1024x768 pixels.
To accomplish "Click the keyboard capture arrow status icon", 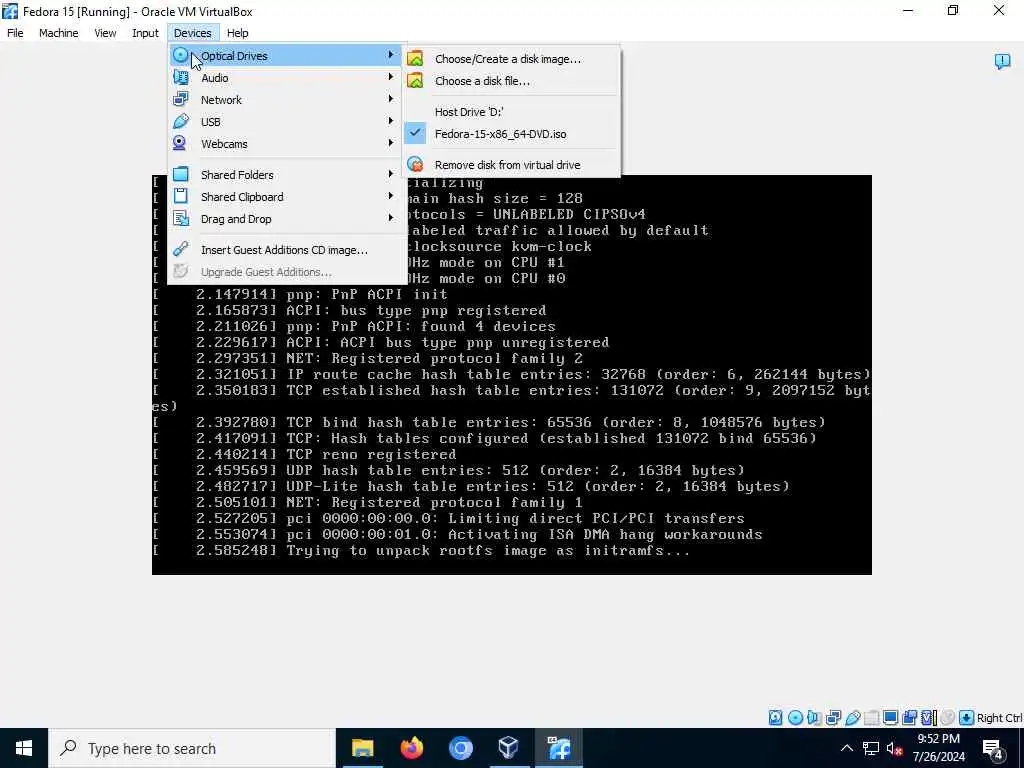I will tap(967, 718).
